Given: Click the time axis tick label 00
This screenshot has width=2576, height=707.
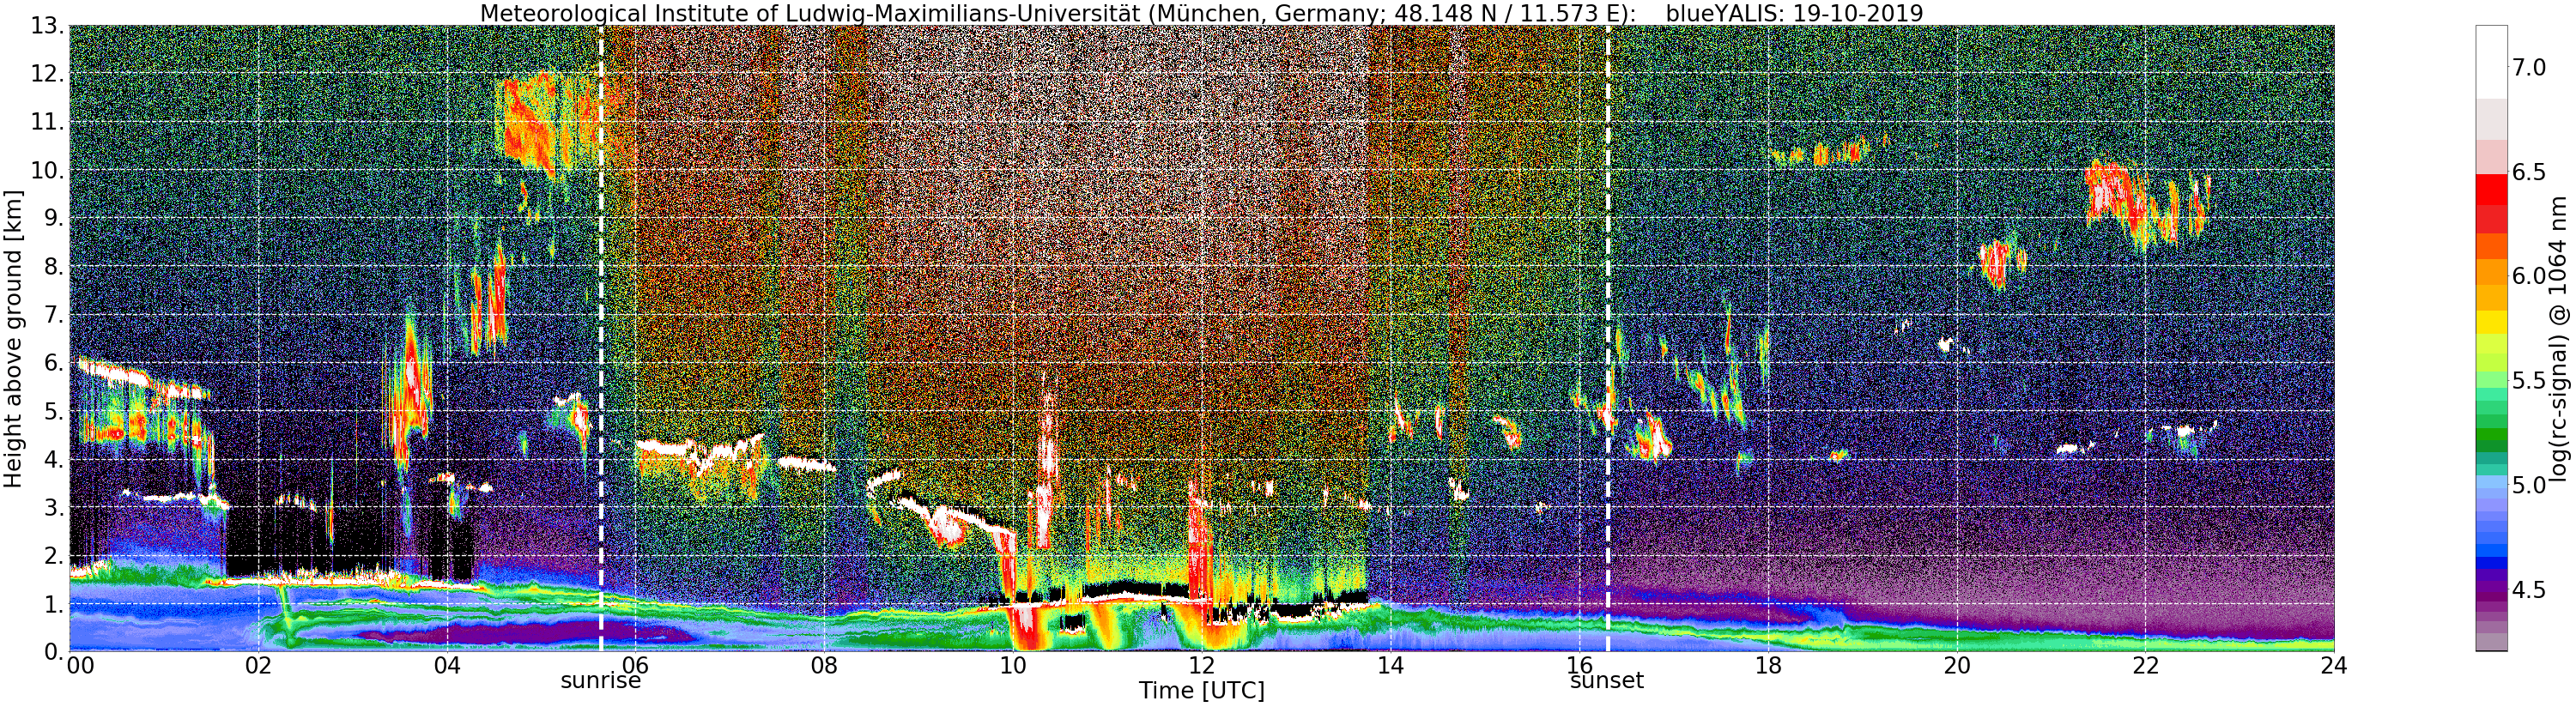Looking at the screenshot, I should (x=80, y=666).
